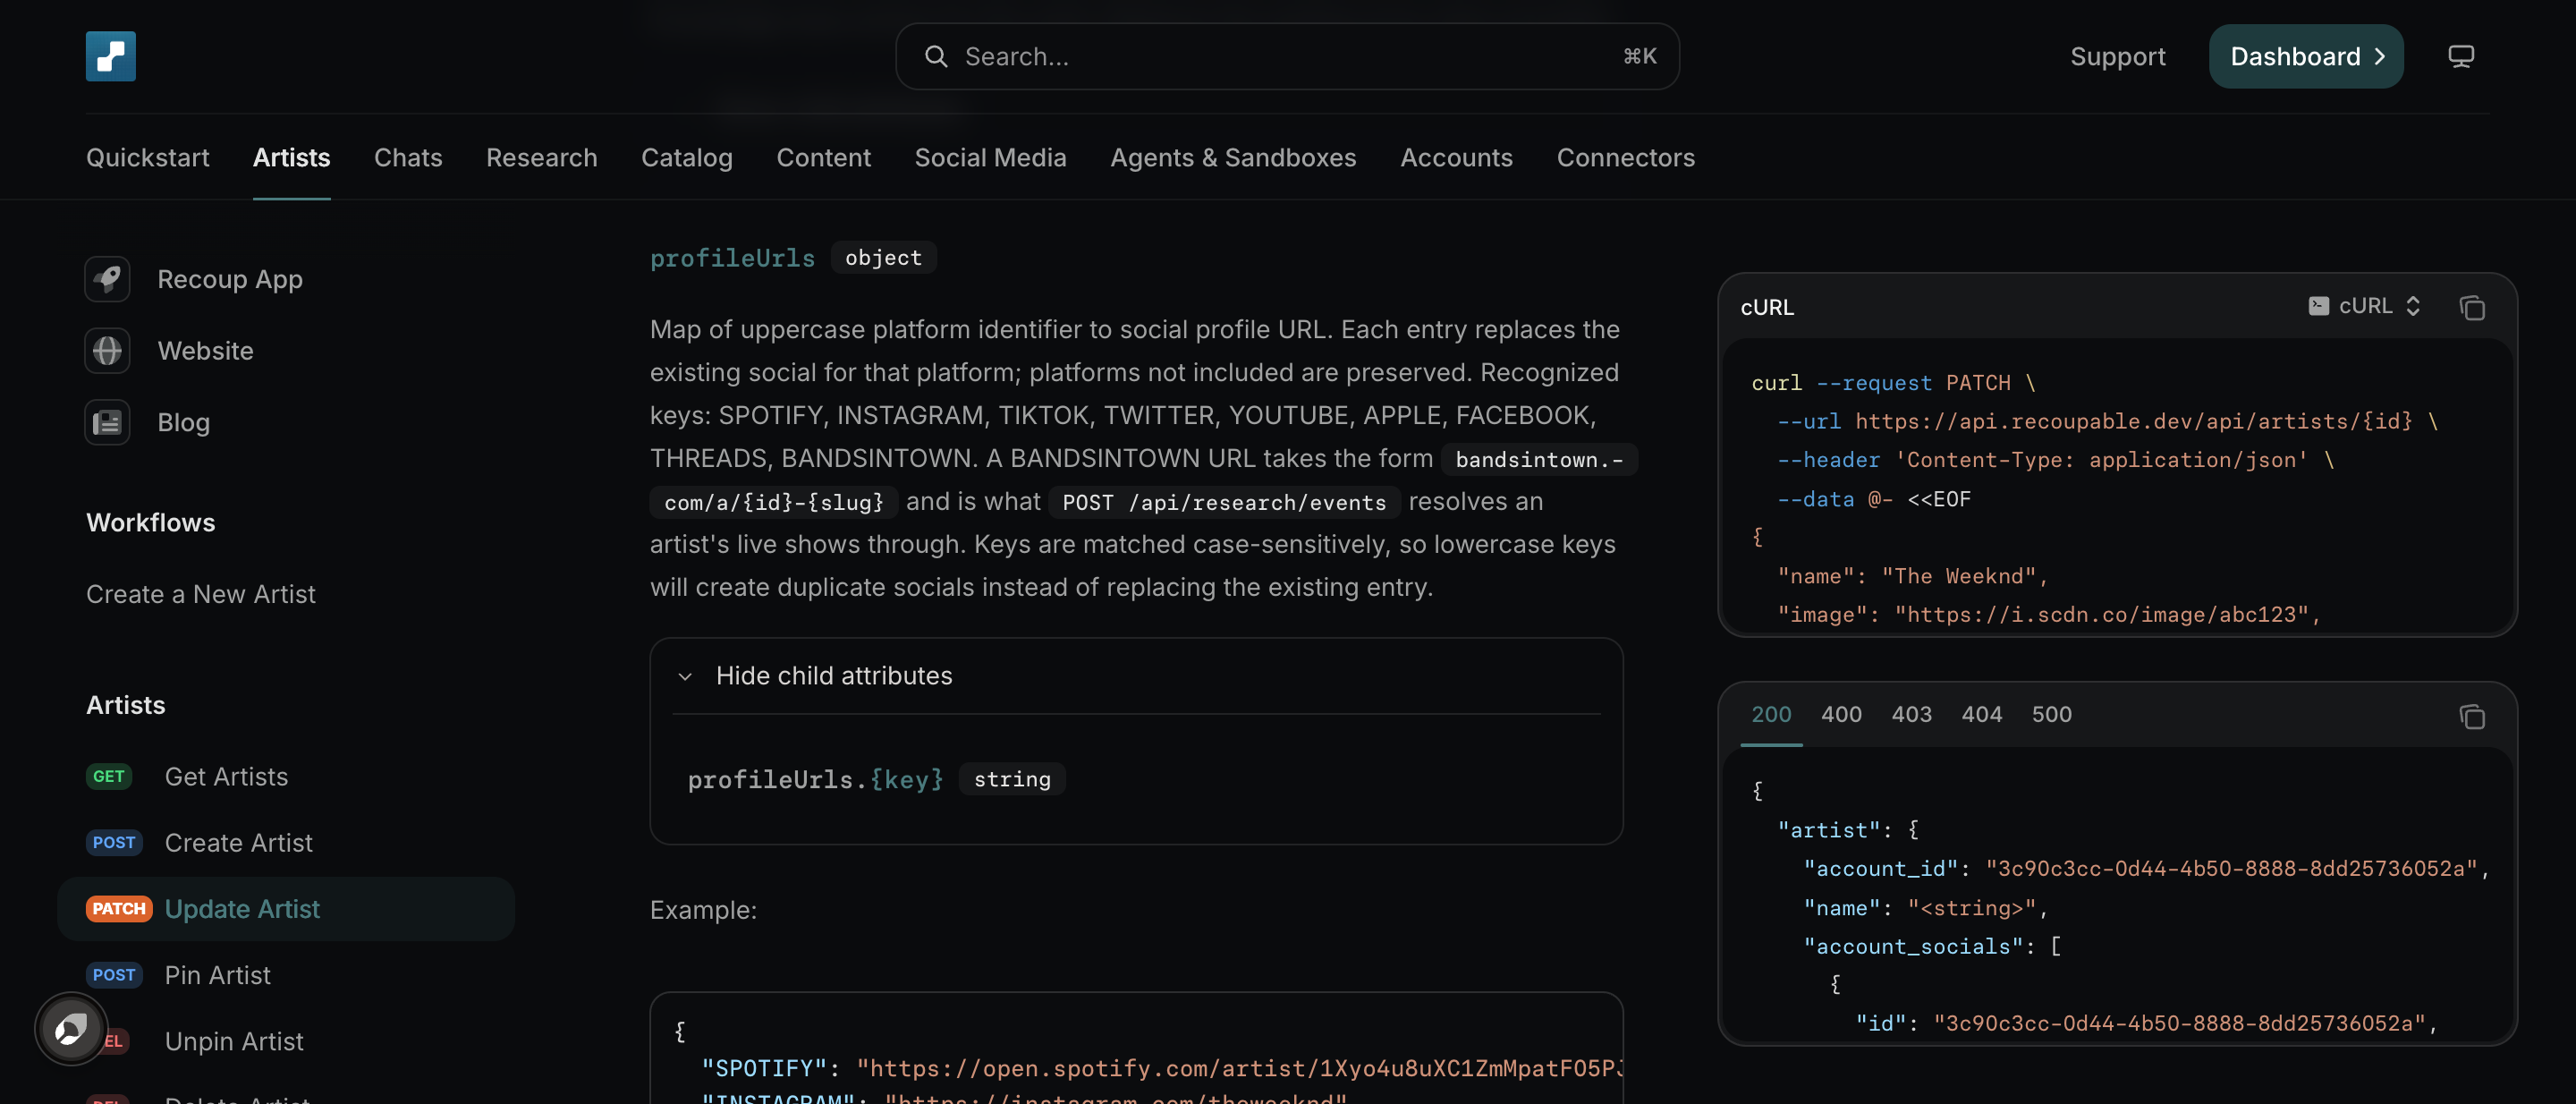Image resolution: width=2576 pixels, height=1104 pixels.
Task: Copy the cURL request code
Action: [2472, 307]
